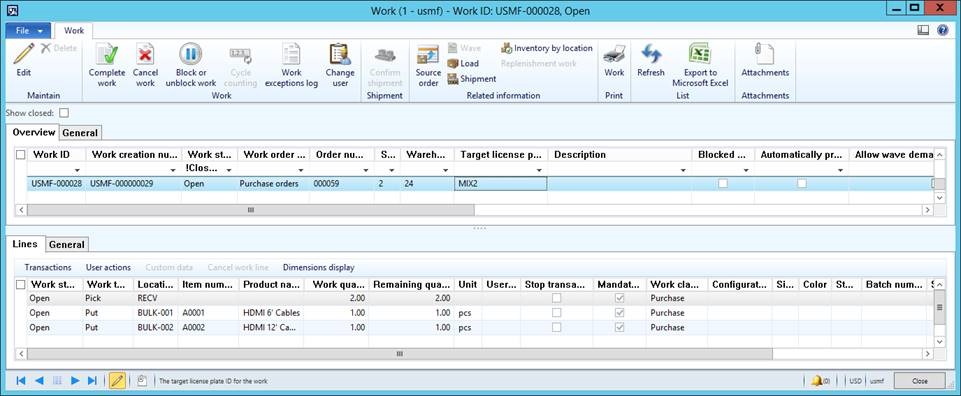The width and height of the screenshot is (961, 396).
Task: Click usmf company in status bar
Action: pos(876,381)
